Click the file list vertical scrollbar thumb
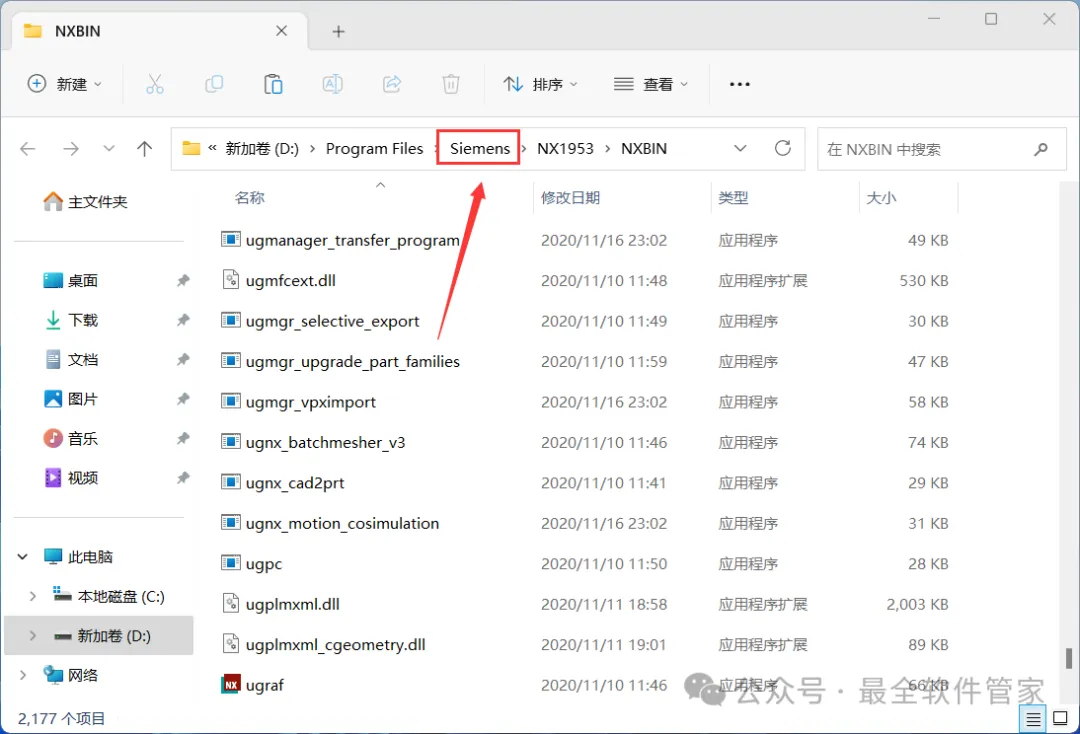Viewport: 1080px width, 734px height. 1068,658
